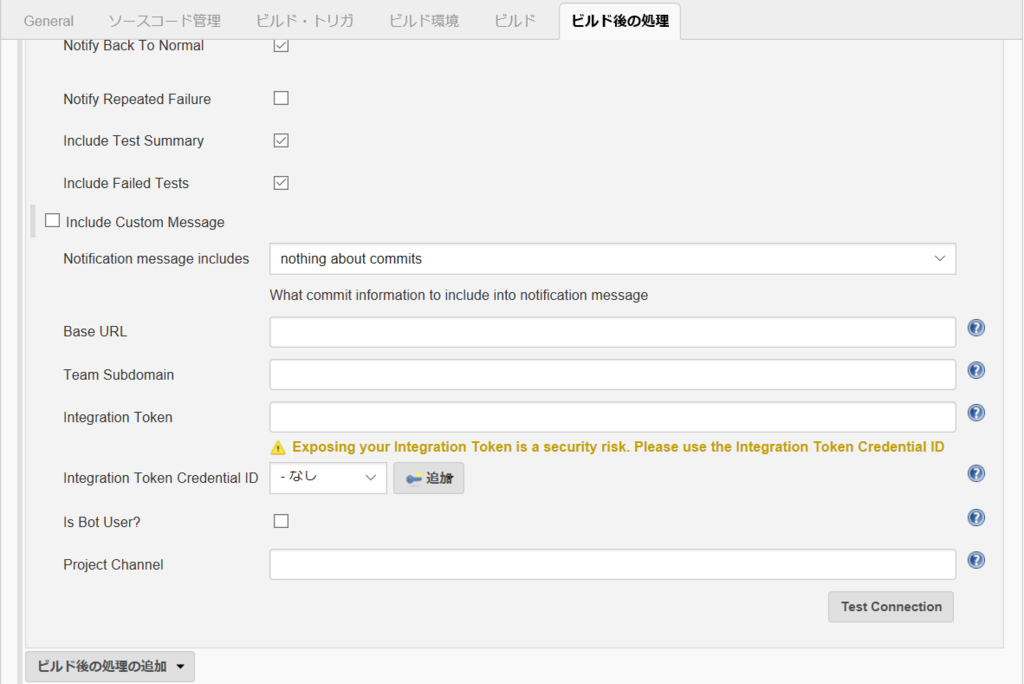The width and height of the screenshot is (1024, 684).
Task: Switch to the ビルド tab
Action: click(x=515, y=21)
